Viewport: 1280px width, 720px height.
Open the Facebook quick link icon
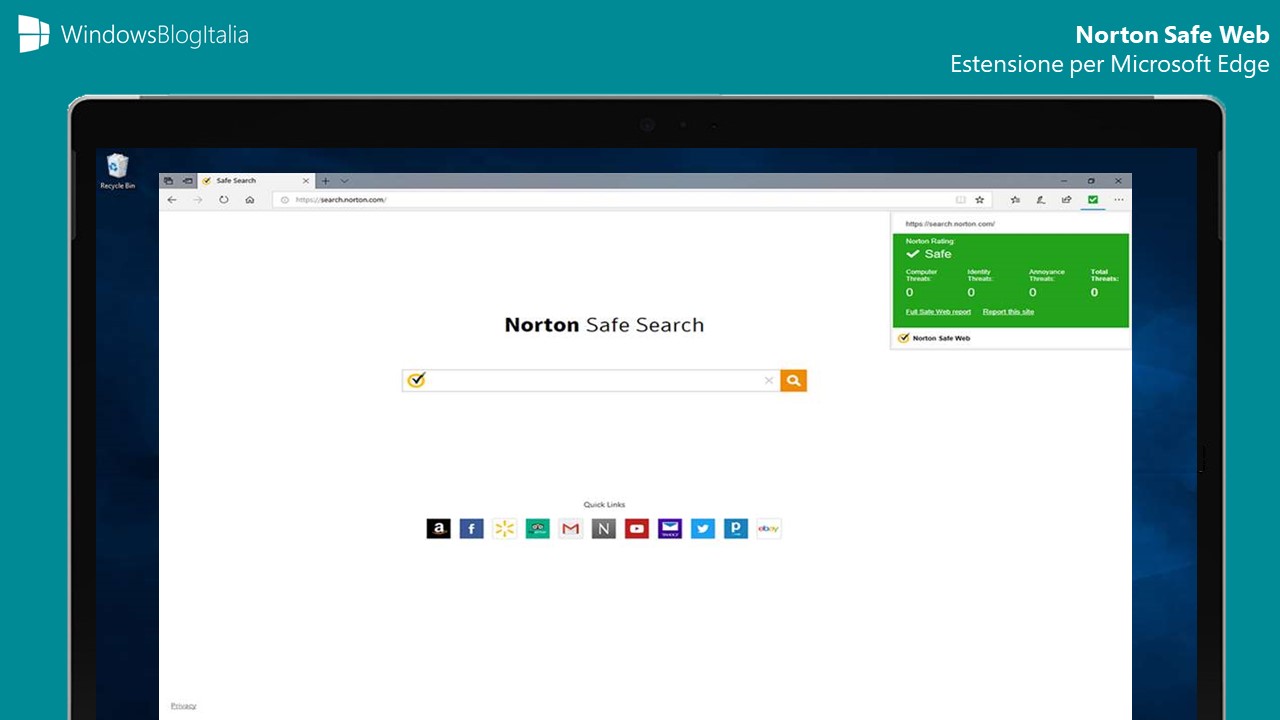tap(471, 529)
